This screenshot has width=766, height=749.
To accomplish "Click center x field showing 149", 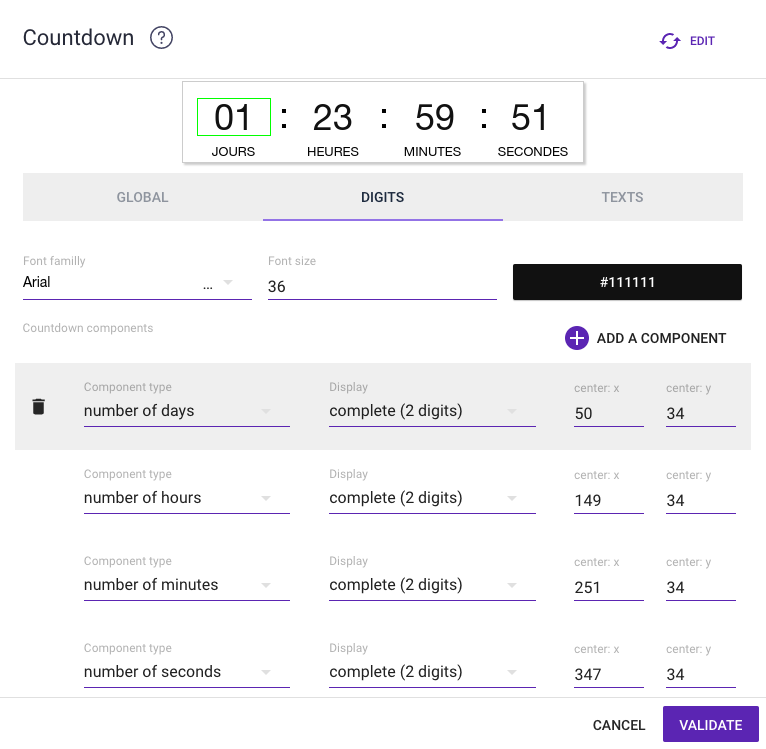I will click(x=608, y=500).
